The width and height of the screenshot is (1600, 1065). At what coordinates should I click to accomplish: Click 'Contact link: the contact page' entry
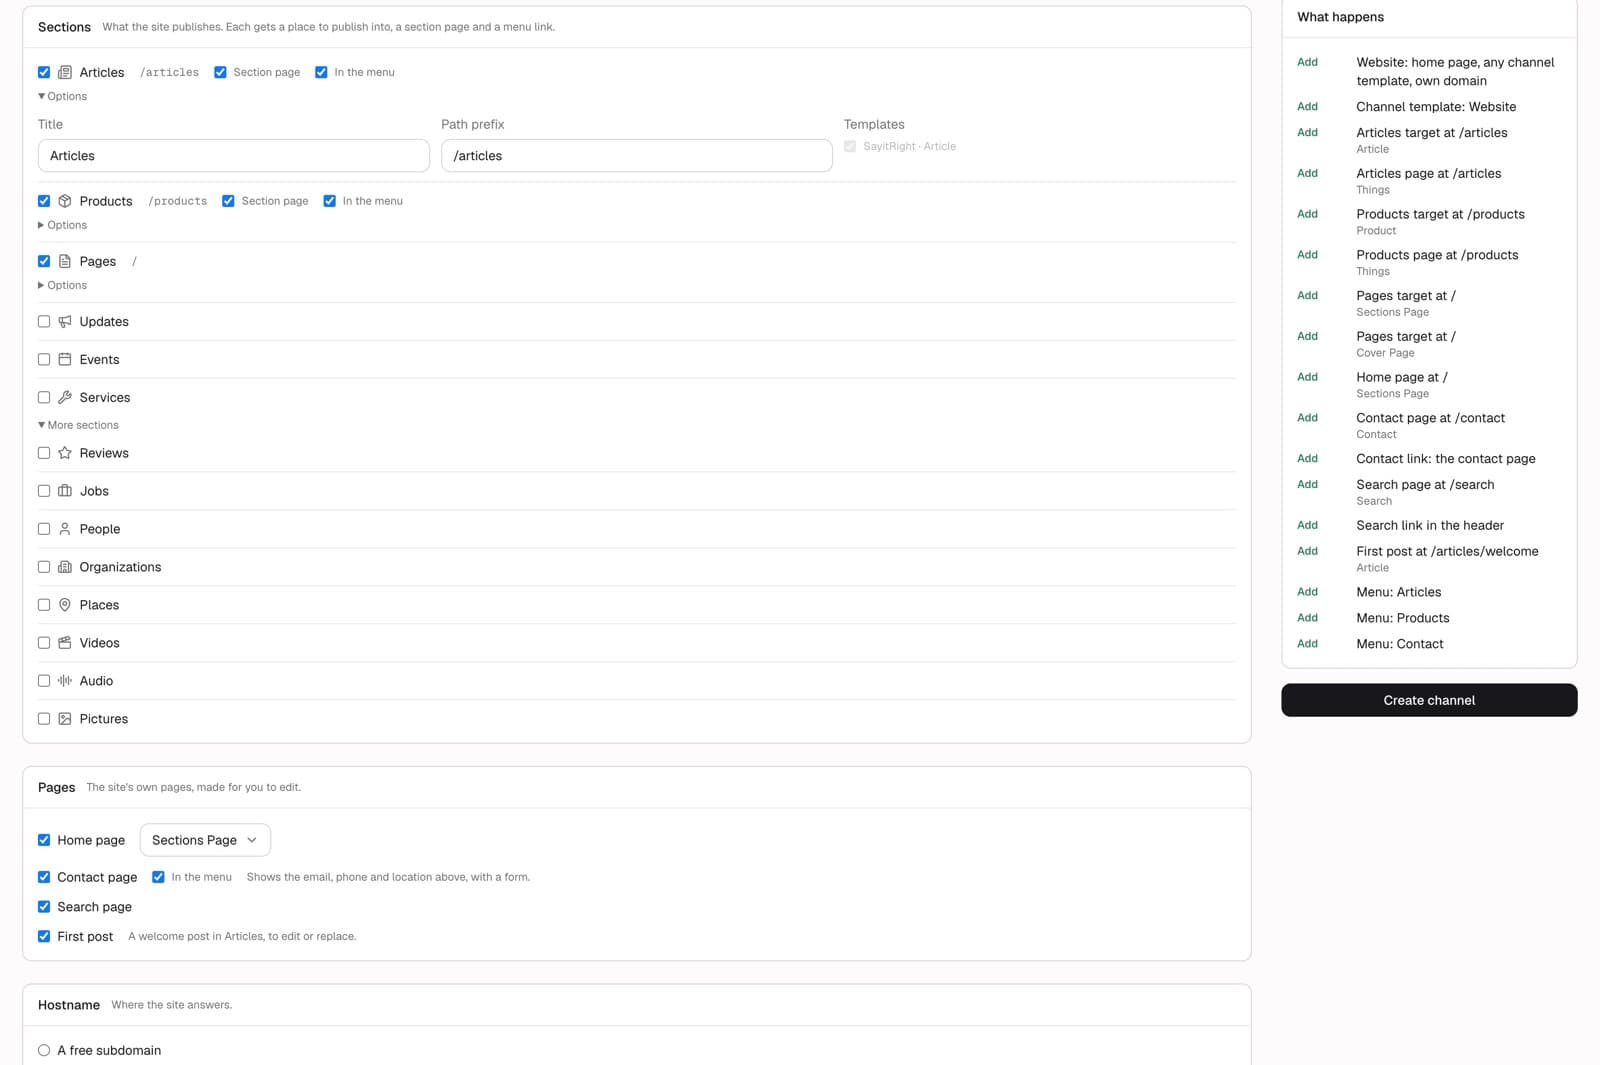click(1445, 459)
